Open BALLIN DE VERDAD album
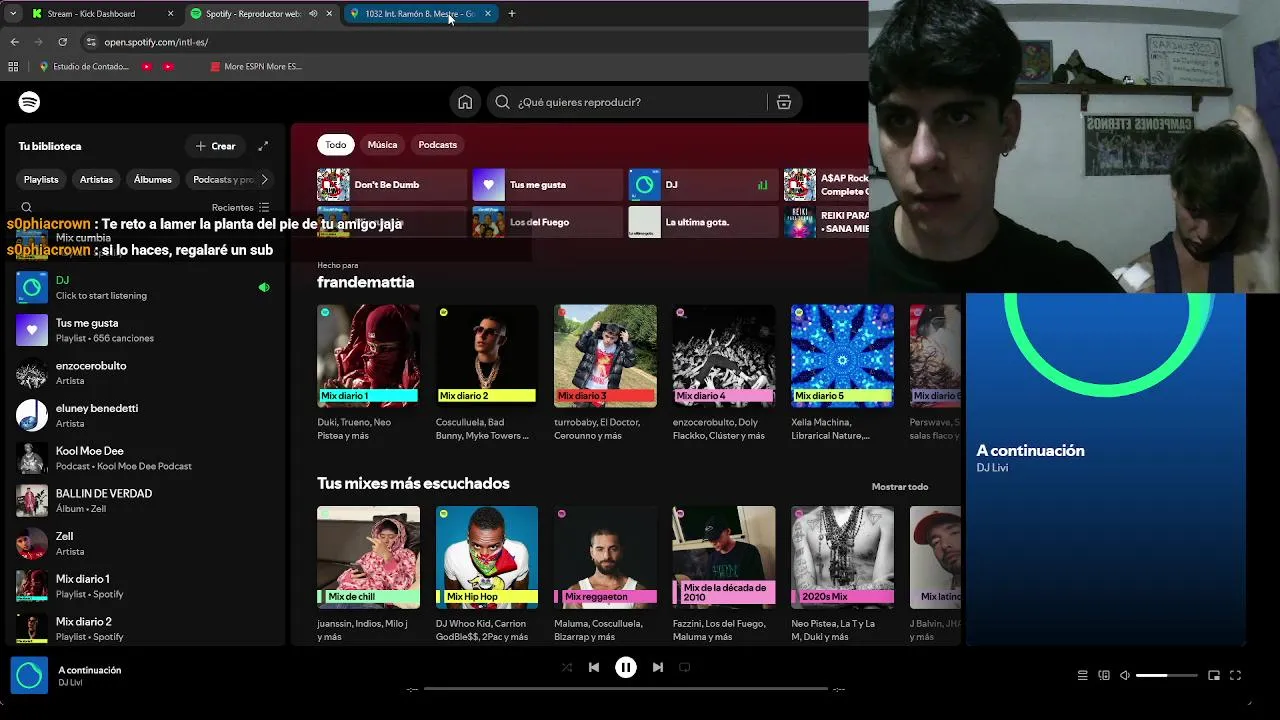The image size is (1280, 720). pyautogui.click(x=145, y=501)
